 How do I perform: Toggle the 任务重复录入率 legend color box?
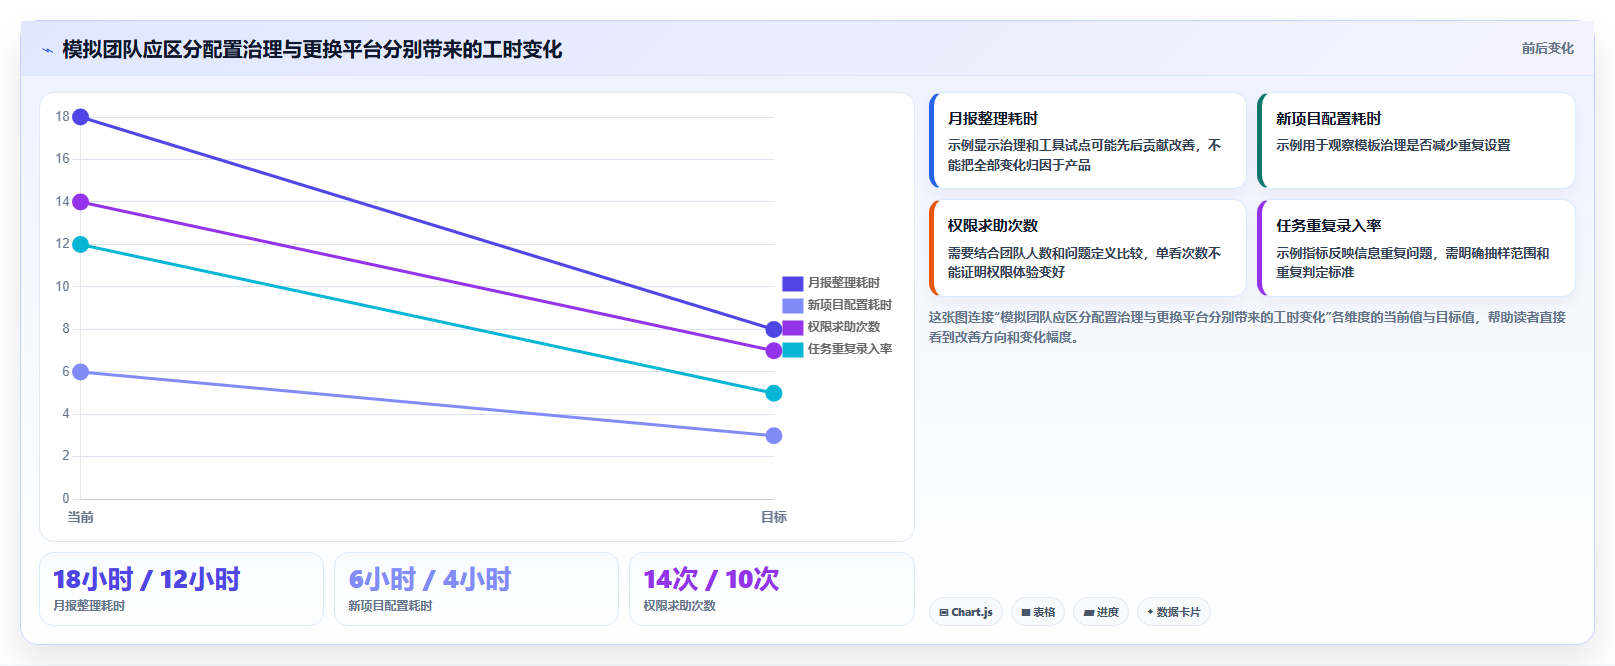coord(792,350)
